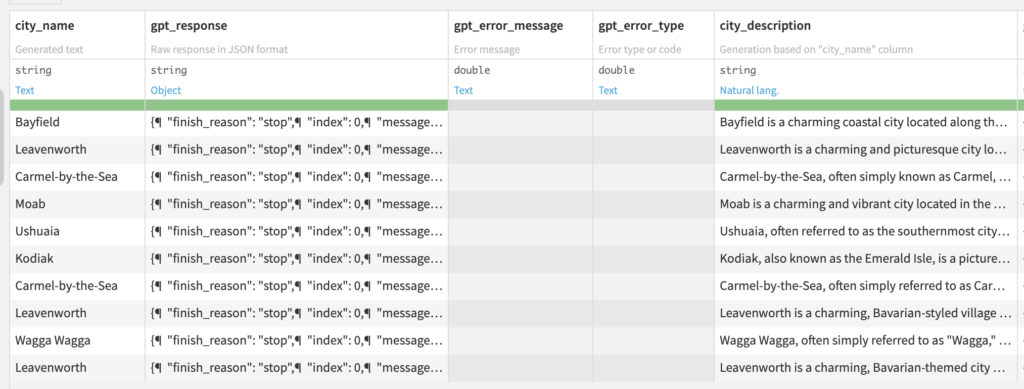Screen dimensions: 1024x389
Task: Click the Natural lang. meaning link
Action: click(x=749, y=90)
